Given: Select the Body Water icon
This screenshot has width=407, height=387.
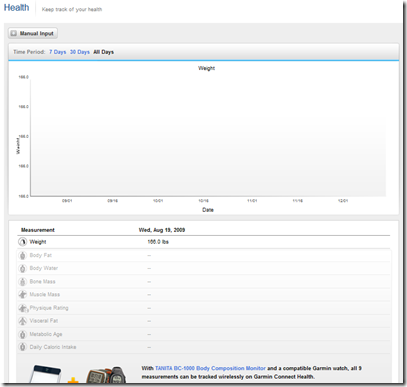Looking at the screenshot, I should click(22, 269).
